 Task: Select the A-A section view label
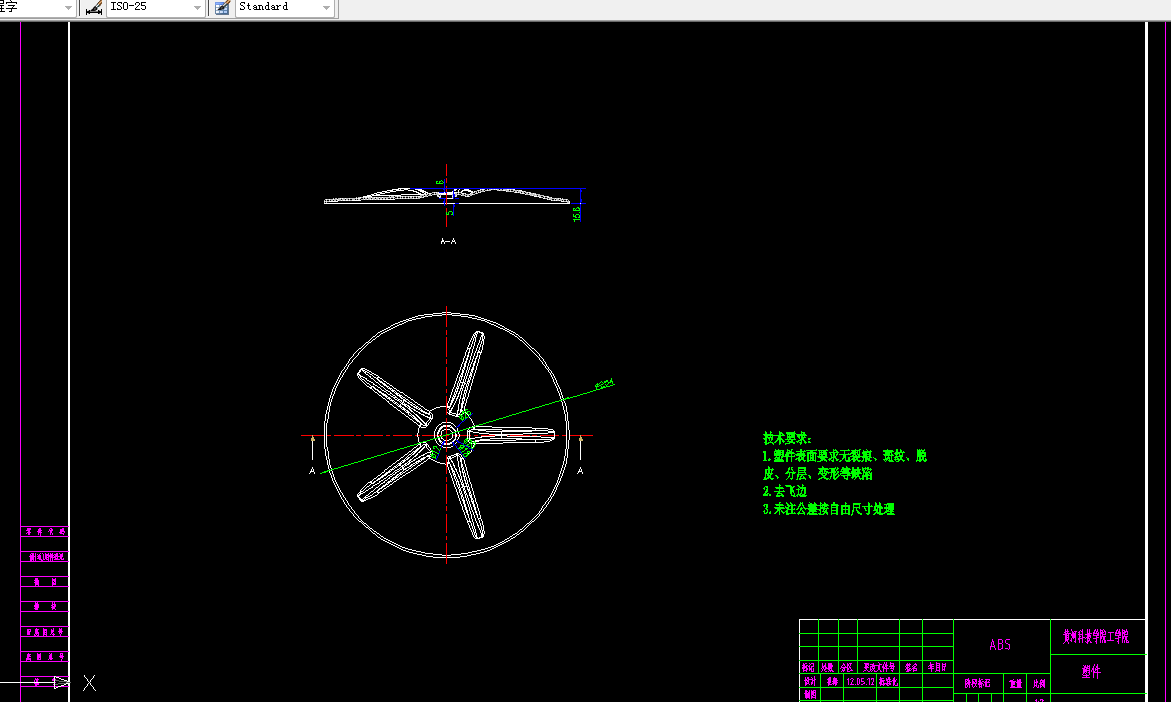point(448,241)
